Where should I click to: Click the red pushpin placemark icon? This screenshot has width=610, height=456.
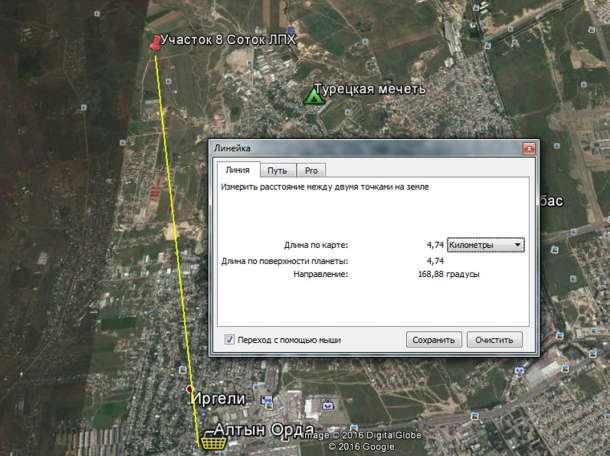coord(154,42)
